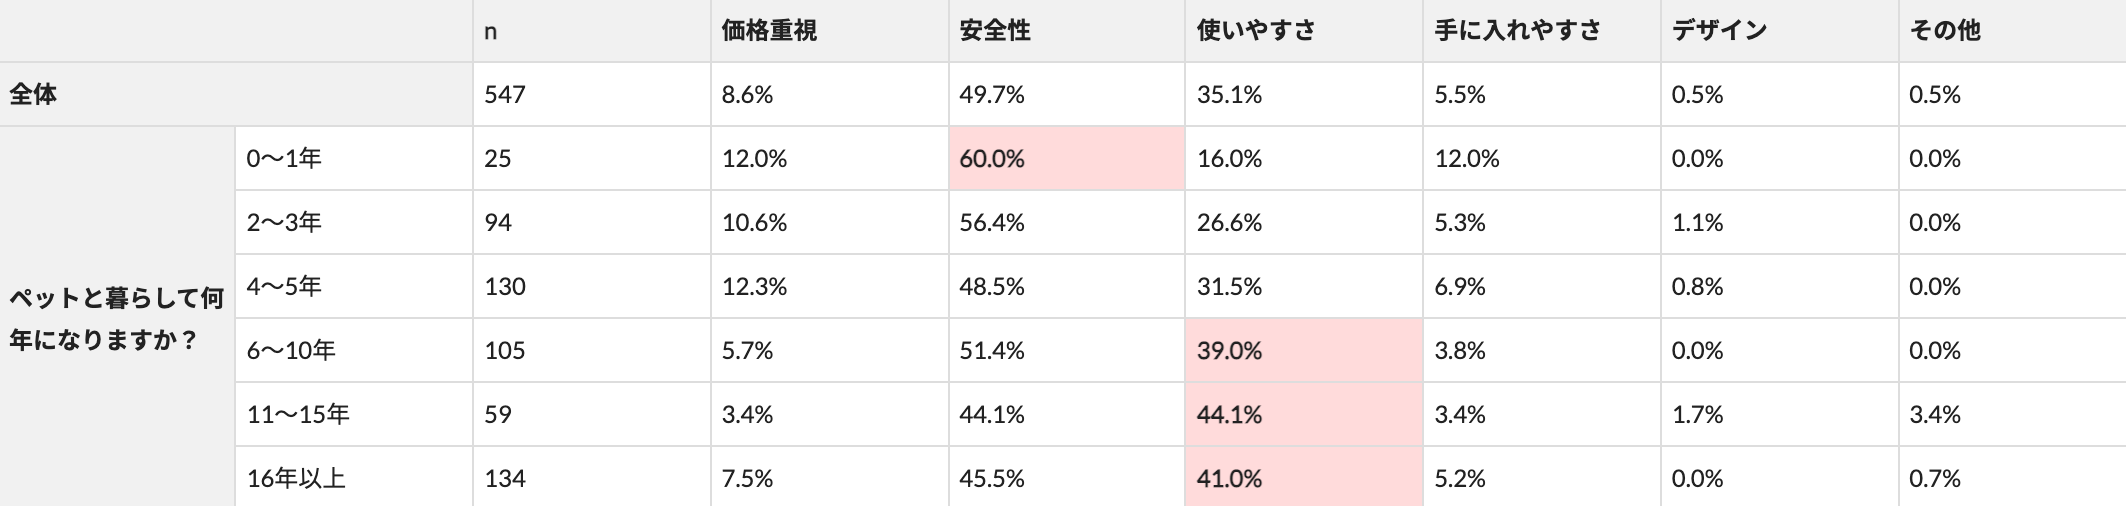Select the 16年以上 row label
Screen dimensions: 2126x506
(x=296, y=479)
